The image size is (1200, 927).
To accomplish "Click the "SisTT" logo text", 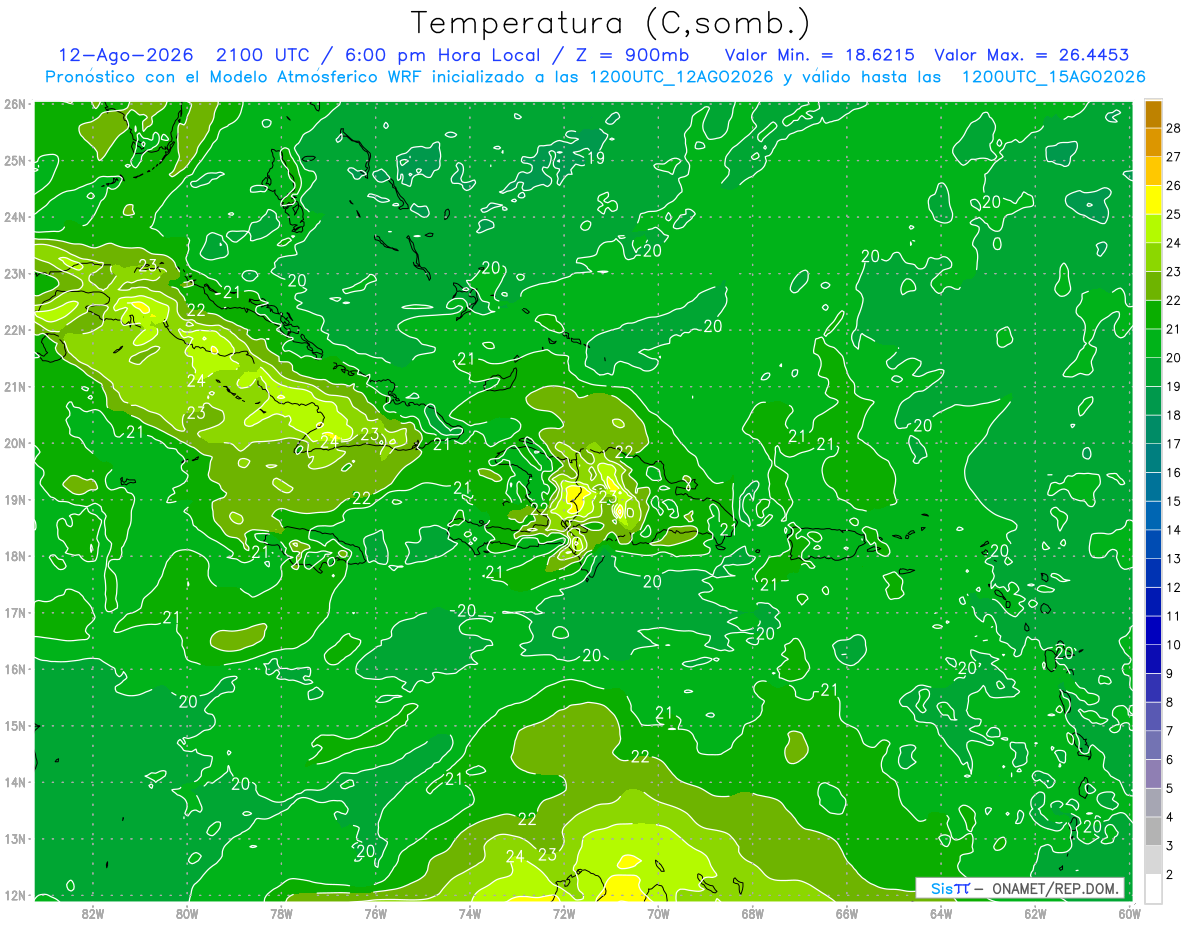I will (950, 888).
